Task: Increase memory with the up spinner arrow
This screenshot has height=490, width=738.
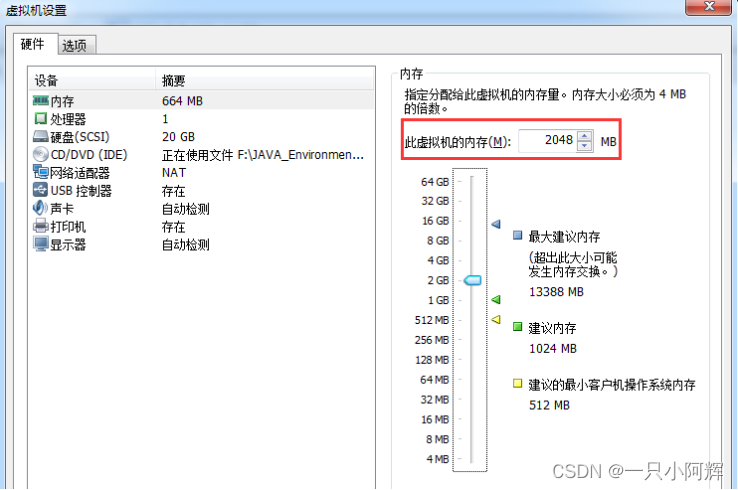Action: (x=585, y=136)
